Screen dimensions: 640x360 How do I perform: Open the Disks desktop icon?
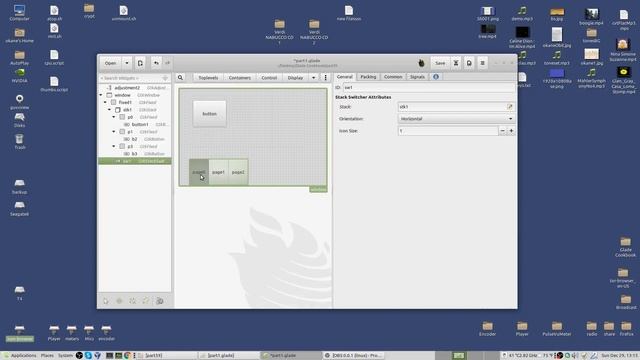point(20,120)
